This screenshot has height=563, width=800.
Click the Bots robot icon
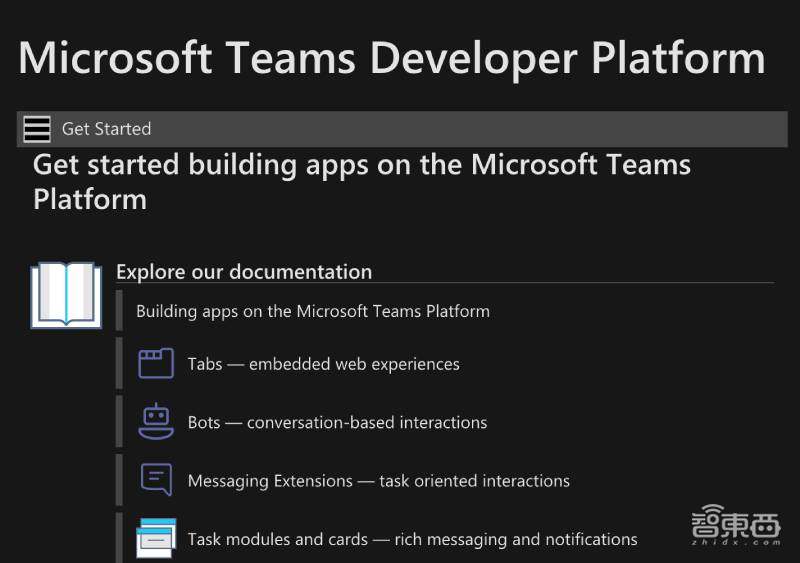(x=156, y=422)
